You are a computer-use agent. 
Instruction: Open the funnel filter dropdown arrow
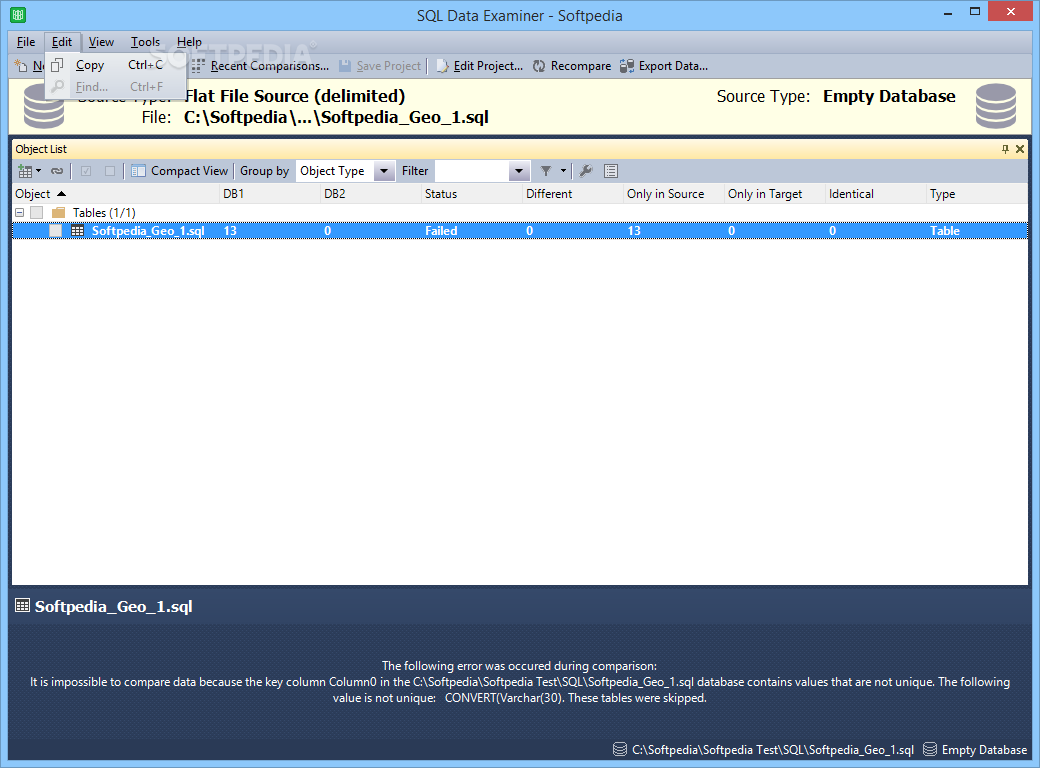[563, 171]
